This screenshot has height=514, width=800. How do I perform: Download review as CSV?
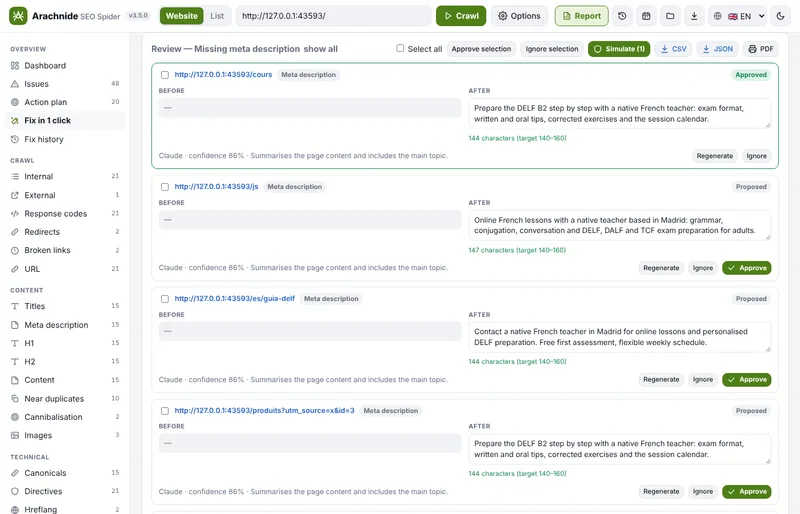673,49
